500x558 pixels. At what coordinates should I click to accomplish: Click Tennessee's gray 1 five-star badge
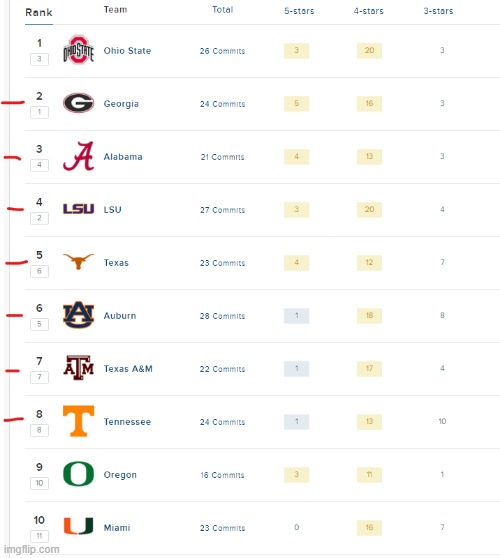pos(296,422)
